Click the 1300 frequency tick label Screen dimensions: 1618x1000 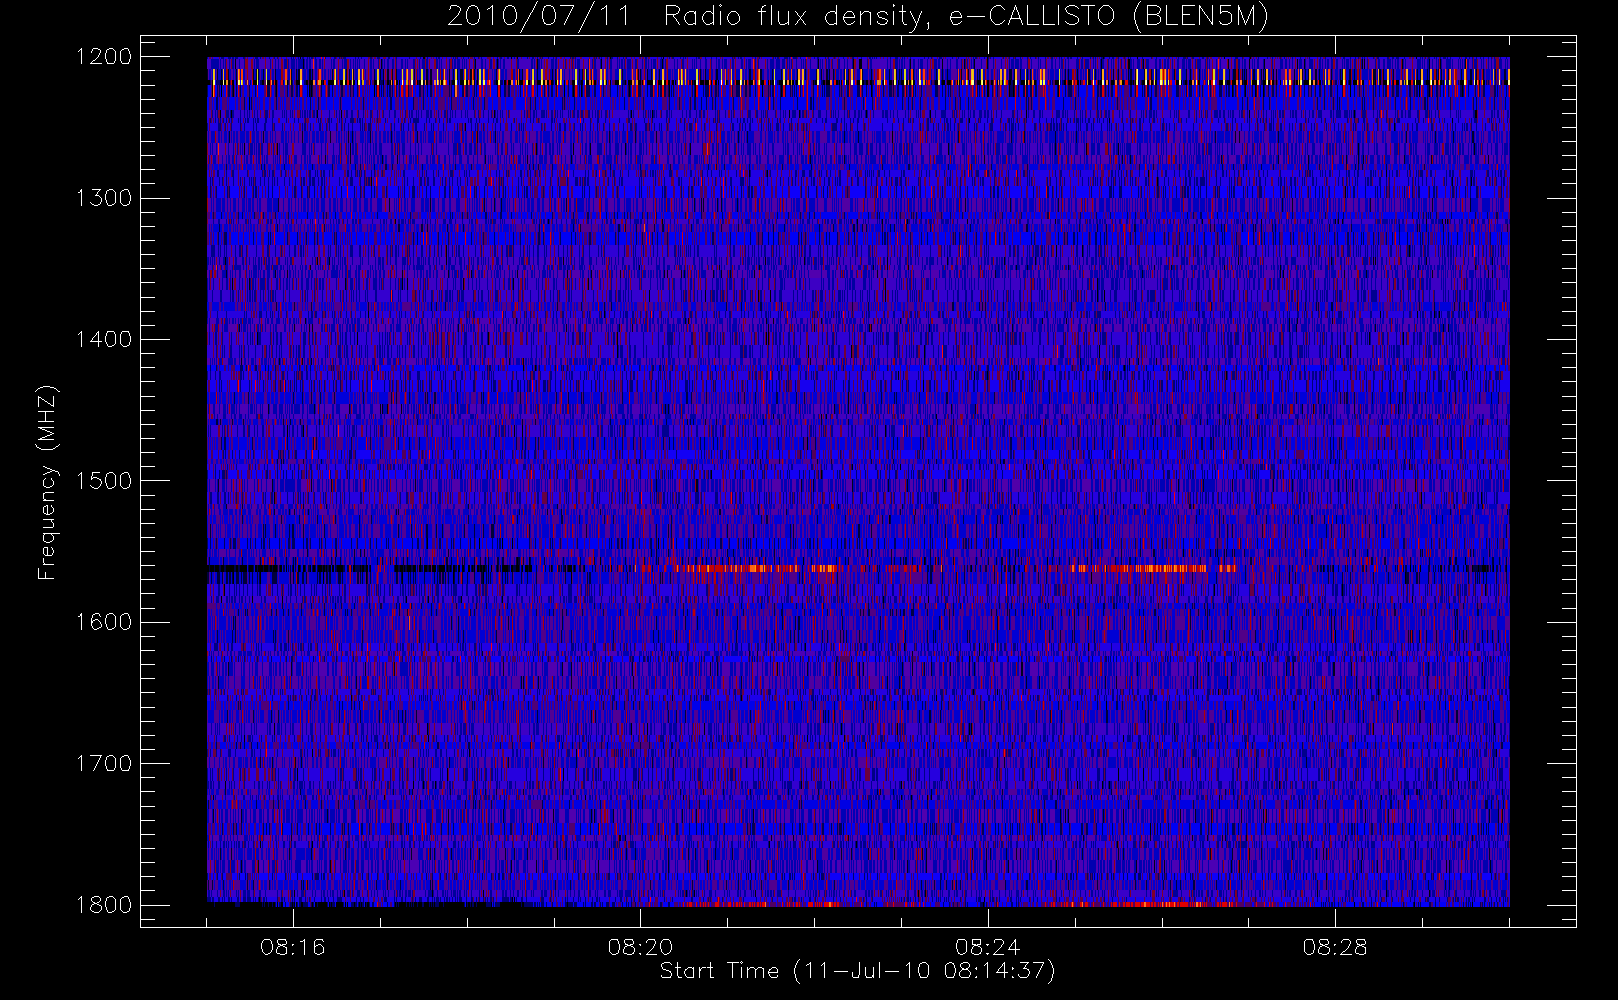point(104,198)
